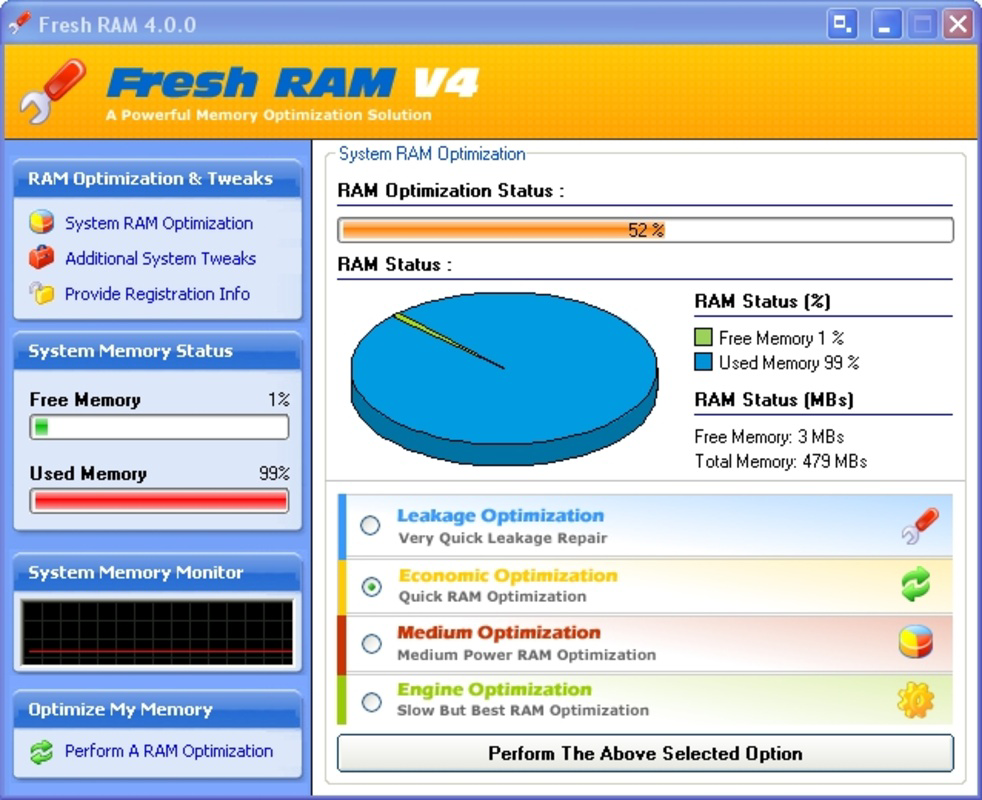982x800 pixels.
Task: Click the compact mode button in title bar
Action: point(842,24)
